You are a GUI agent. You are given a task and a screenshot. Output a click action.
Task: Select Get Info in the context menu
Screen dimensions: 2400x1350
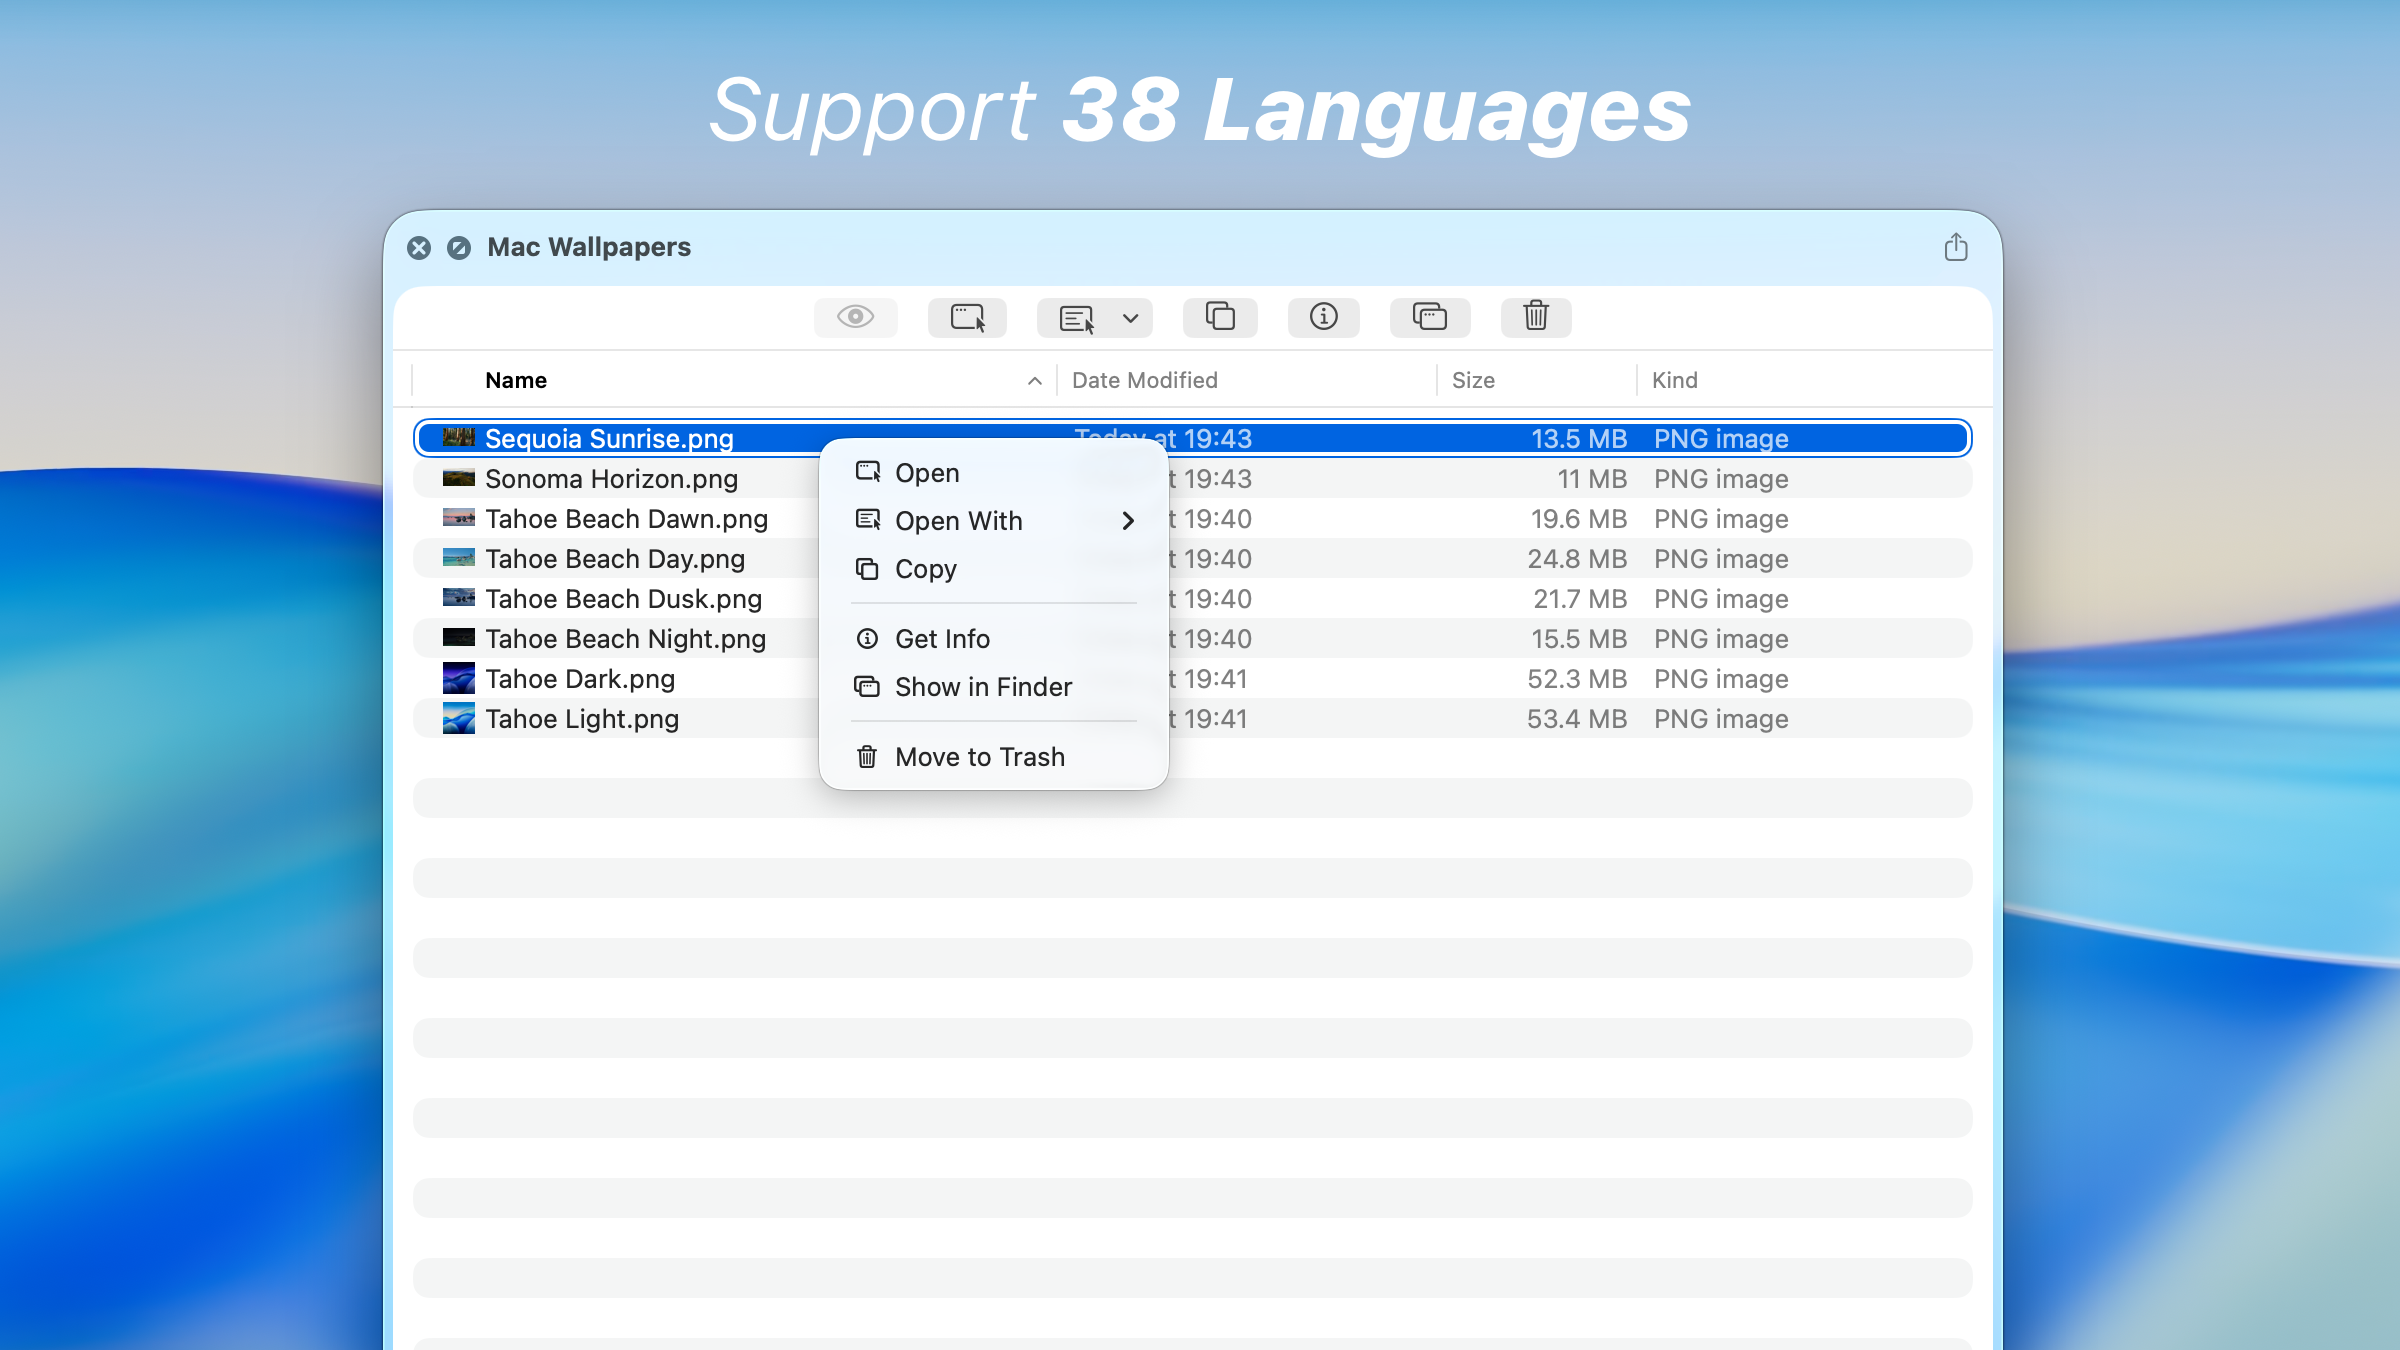941,638
